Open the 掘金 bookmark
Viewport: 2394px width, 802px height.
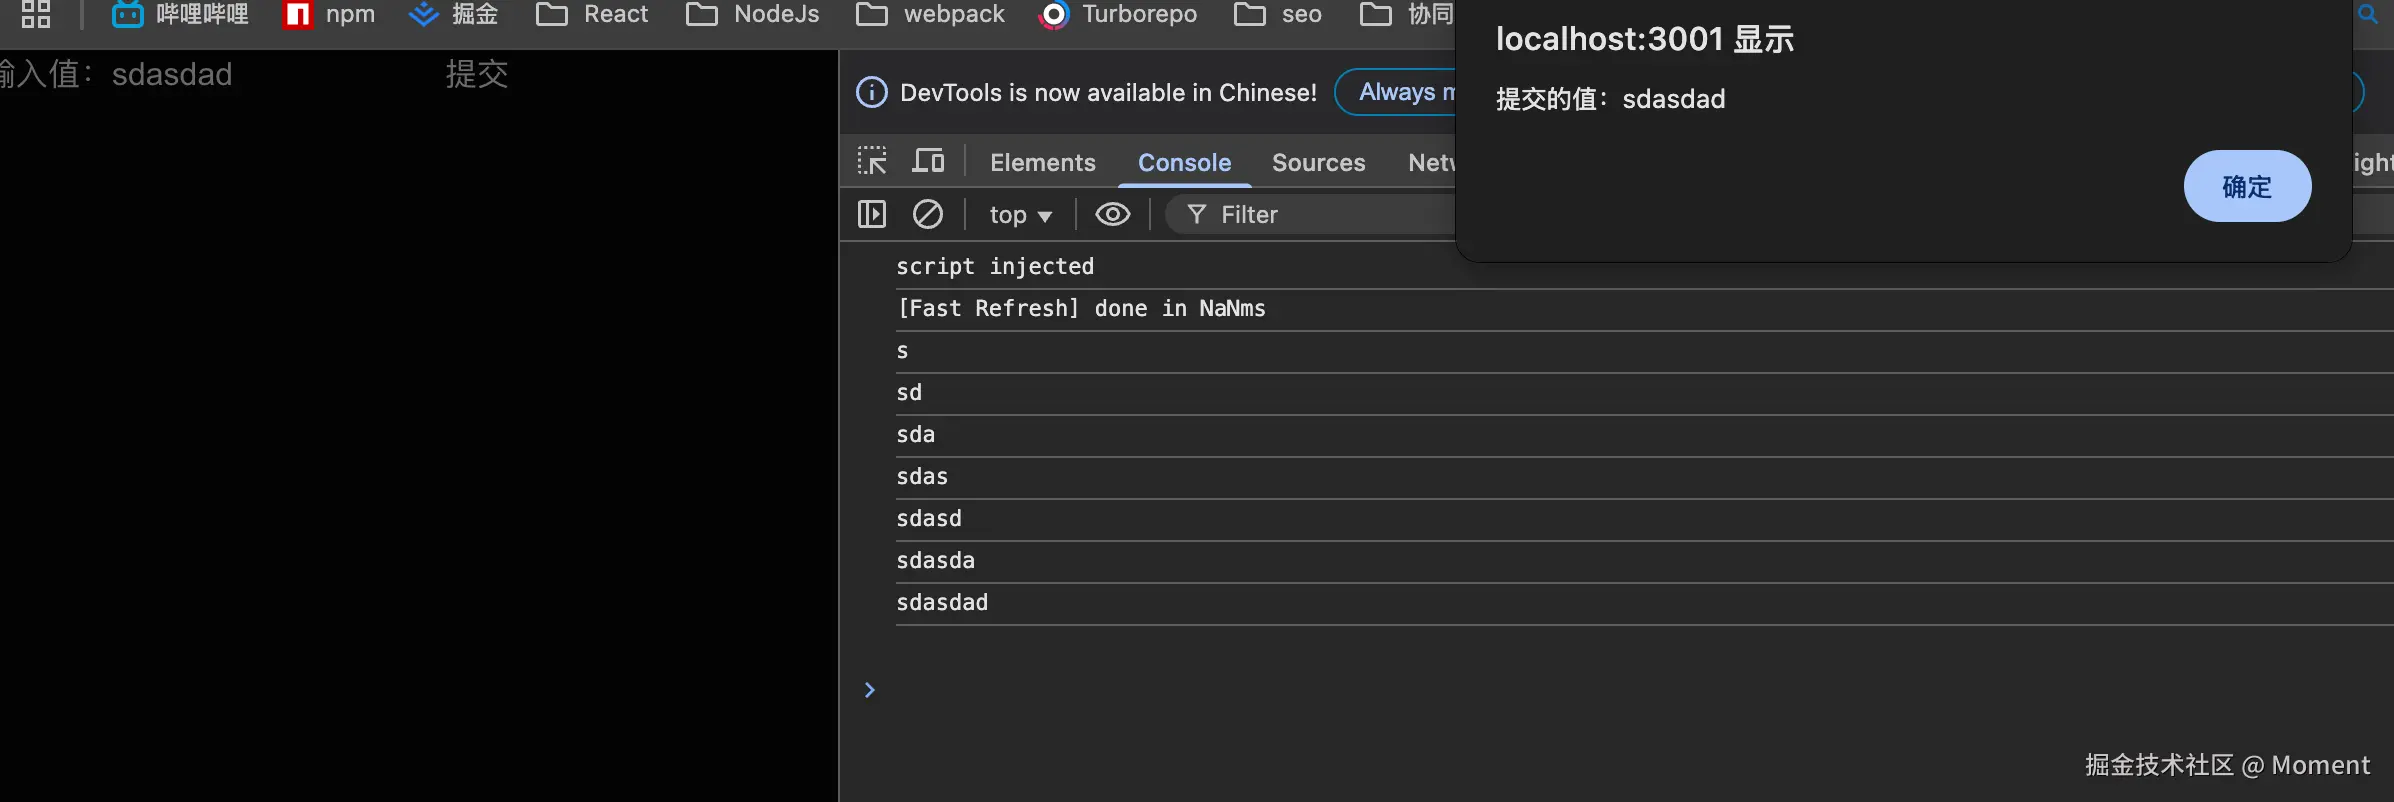pos(454,14)
